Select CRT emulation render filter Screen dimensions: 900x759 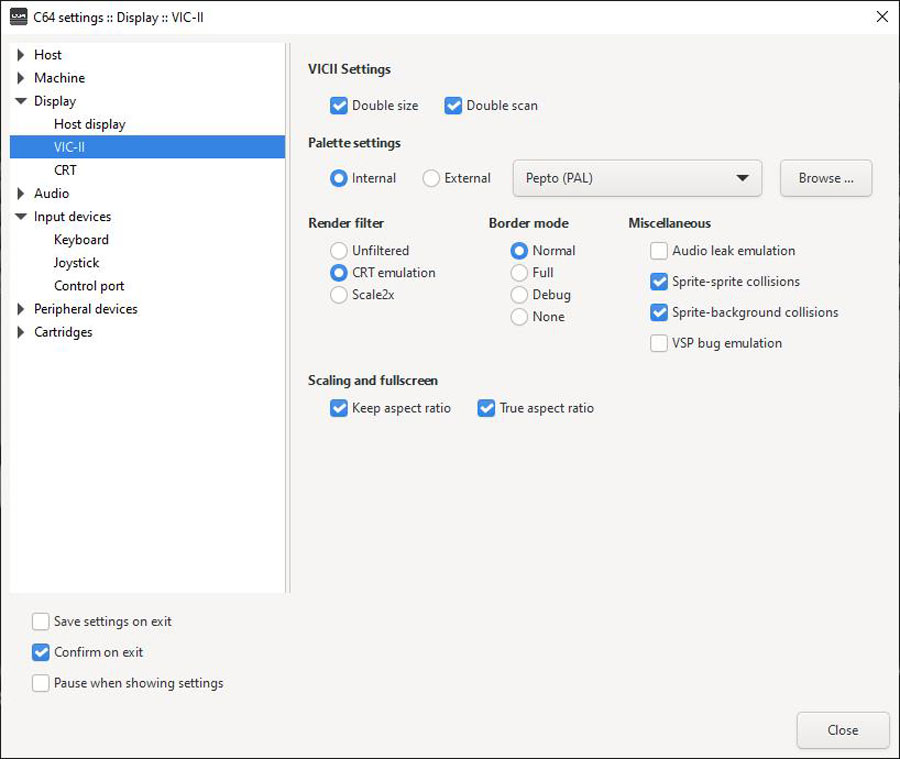(339, 273)
